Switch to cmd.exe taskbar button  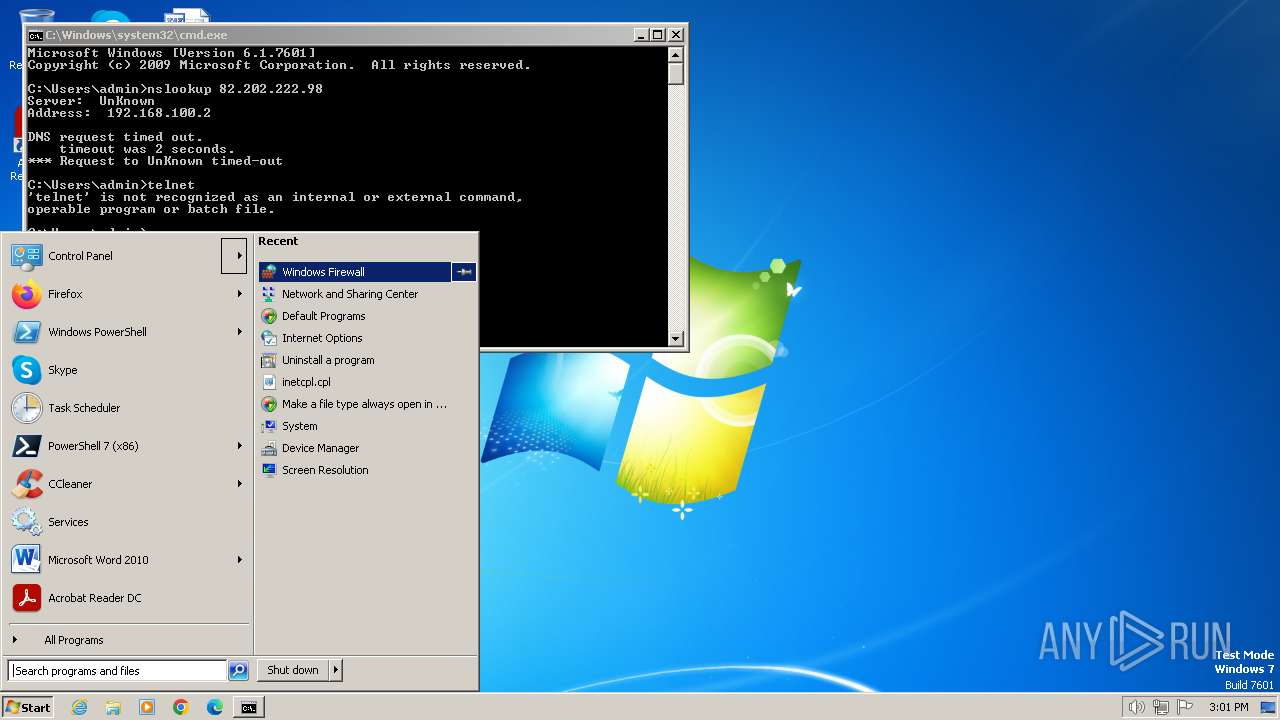tap(249, 707)
